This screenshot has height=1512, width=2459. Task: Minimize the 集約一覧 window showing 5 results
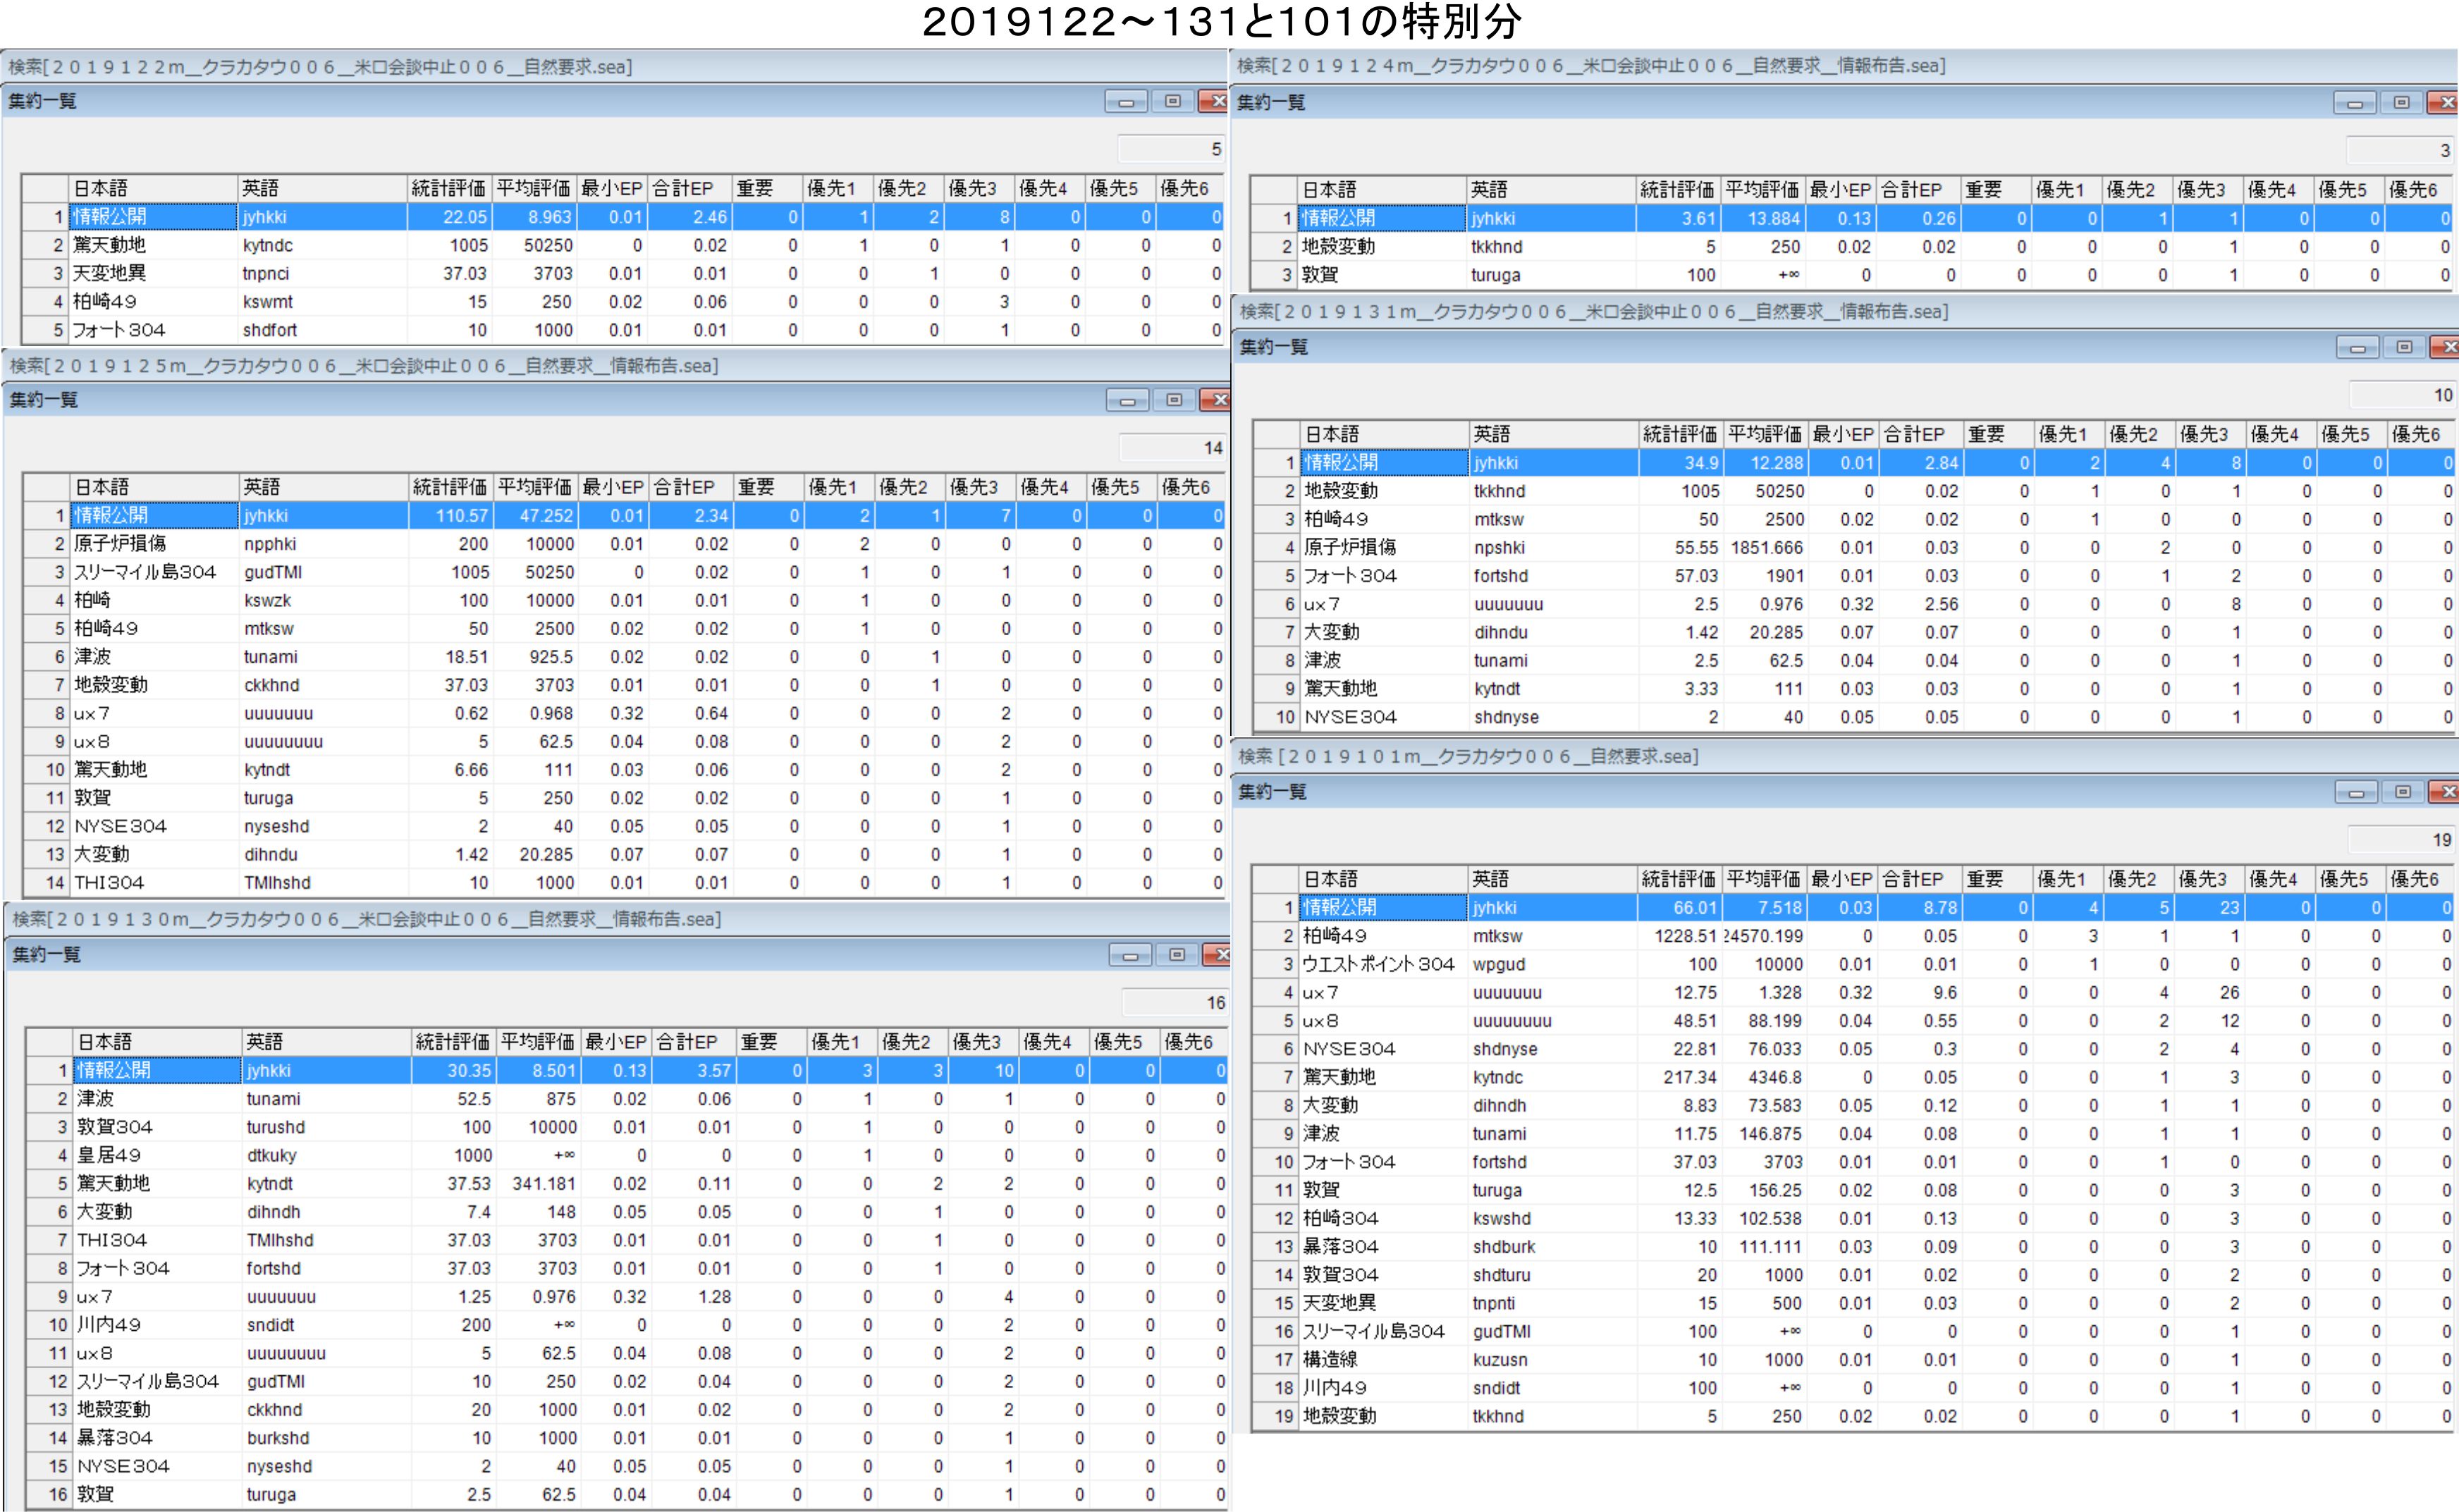pyautogui.click(x=1126, y=101)
